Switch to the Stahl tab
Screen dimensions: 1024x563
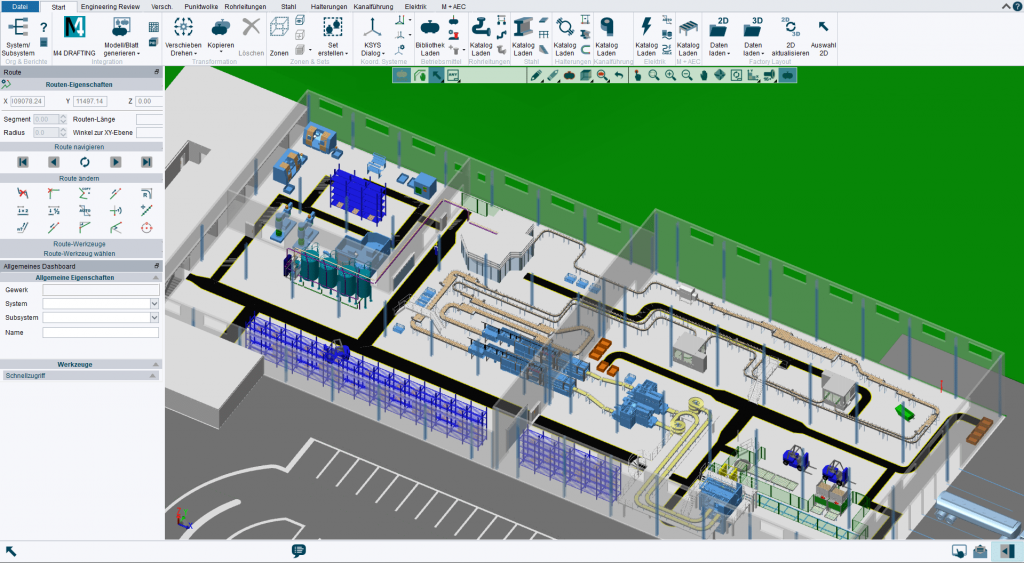[289, 7]
